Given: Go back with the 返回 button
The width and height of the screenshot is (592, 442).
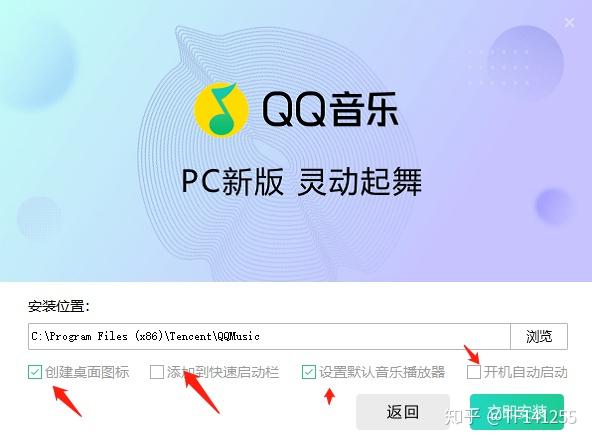Looking at the screenshot, I should 403,412.
